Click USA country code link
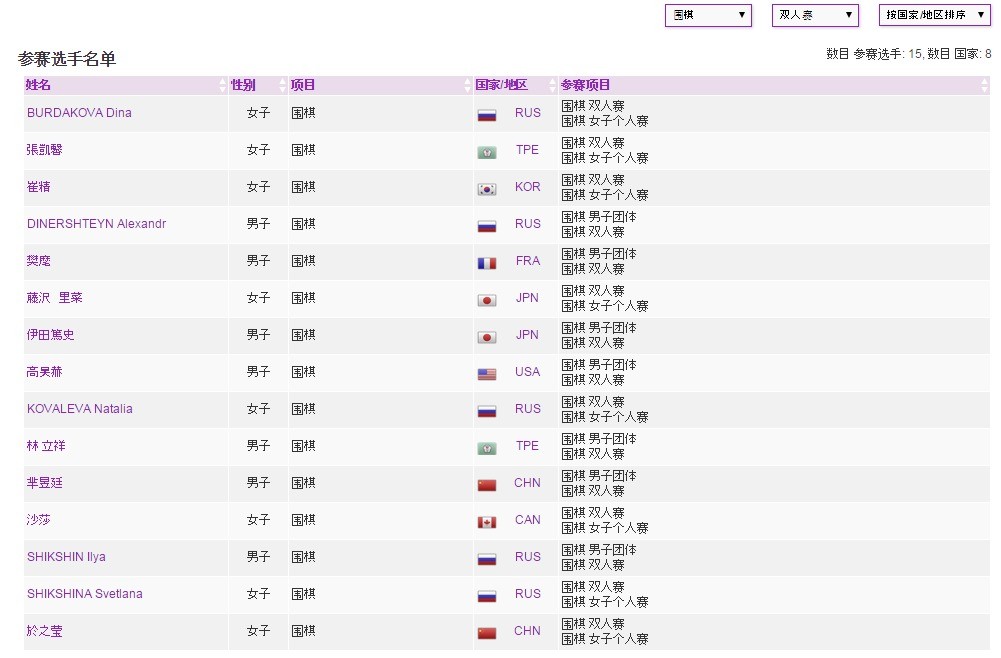The width and height of the screenshot is (1001, 658). 527,372
